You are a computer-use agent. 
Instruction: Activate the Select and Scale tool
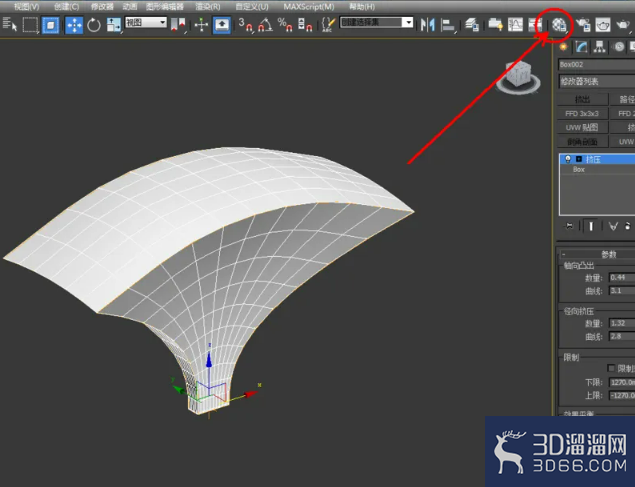(x=113, y=25)
